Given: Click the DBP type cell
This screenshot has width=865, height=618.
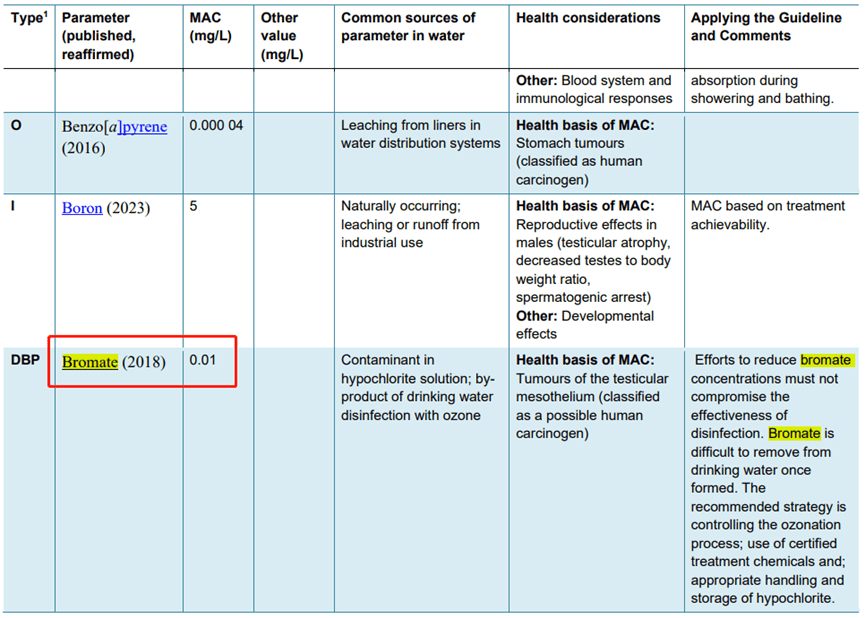Looking at the screenshot, I should 25,360.
